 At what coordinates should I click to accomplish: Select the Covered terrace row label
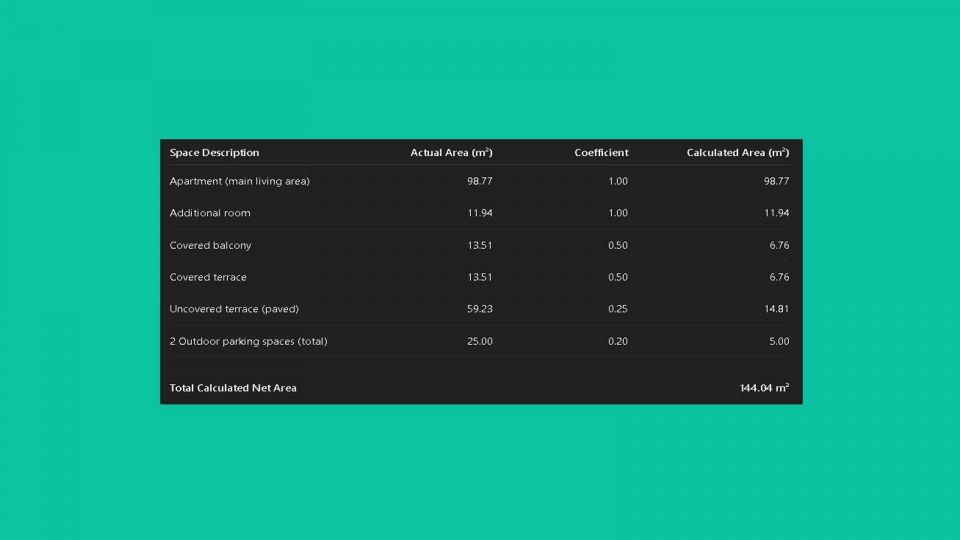coord(208,277)
